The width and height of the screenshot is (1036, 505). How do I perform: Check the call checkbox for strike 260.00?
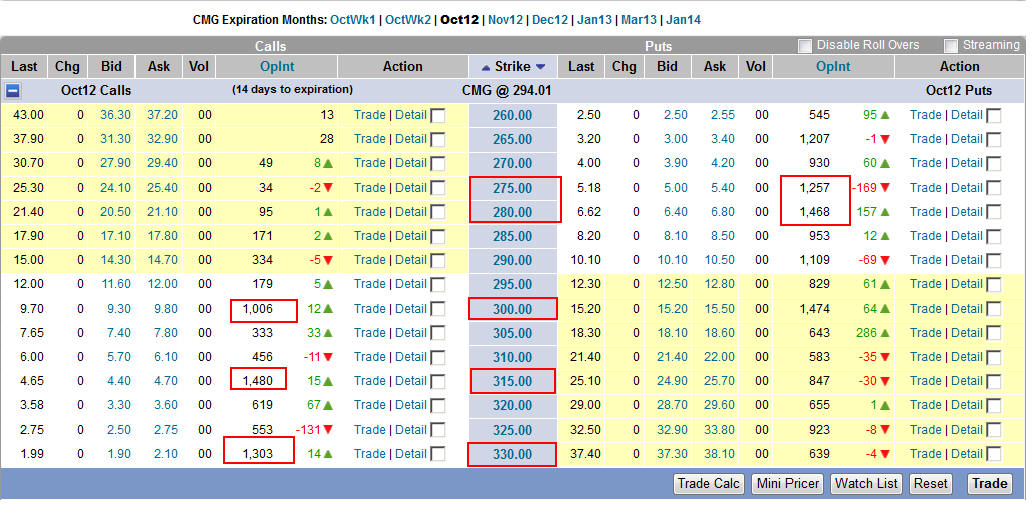pyautogui.click(x=438, y=115)
